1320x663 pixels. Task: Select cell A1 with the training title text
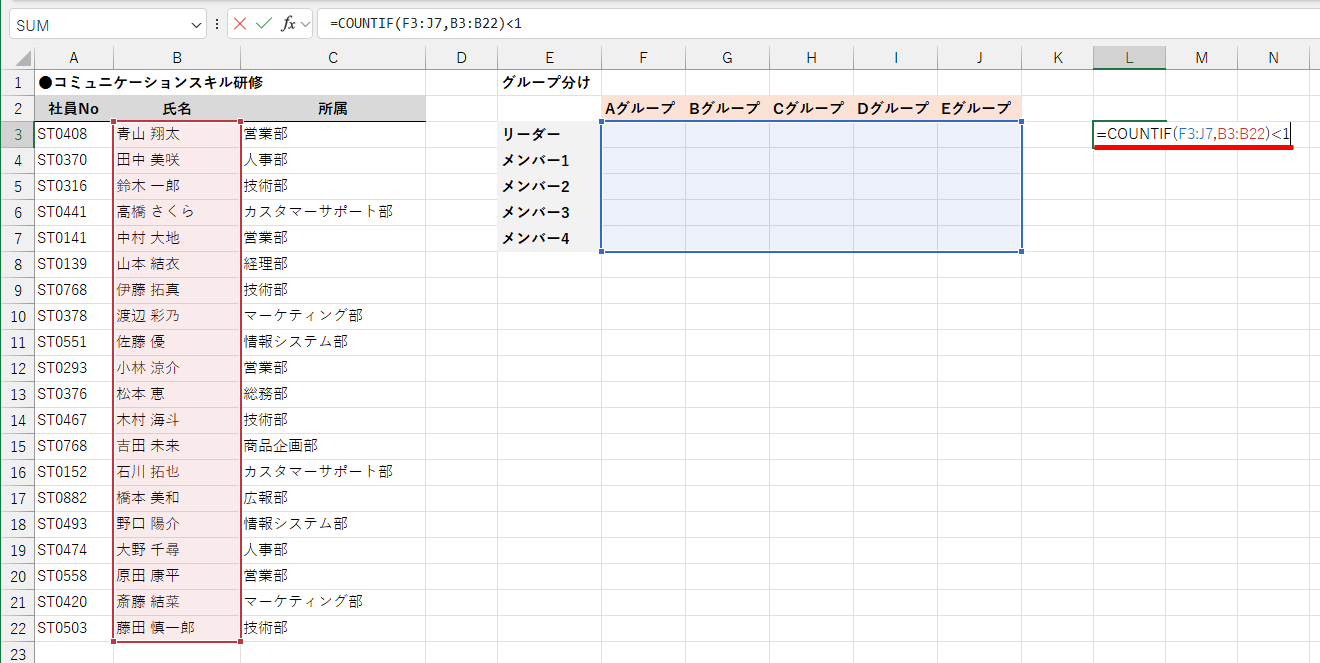[73, 82]
